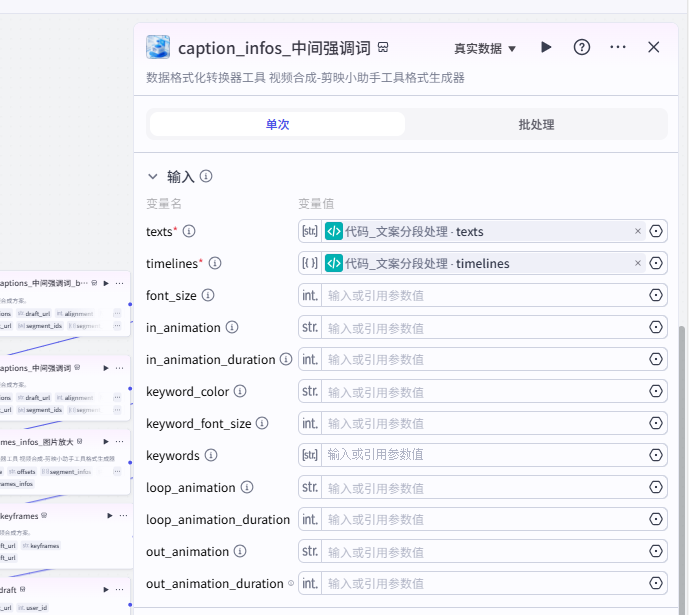This screenshot has height=615, width=689.
Task: Clear the timelines variable reference with X
Action: pyautogui.click(x=638, y=263)
